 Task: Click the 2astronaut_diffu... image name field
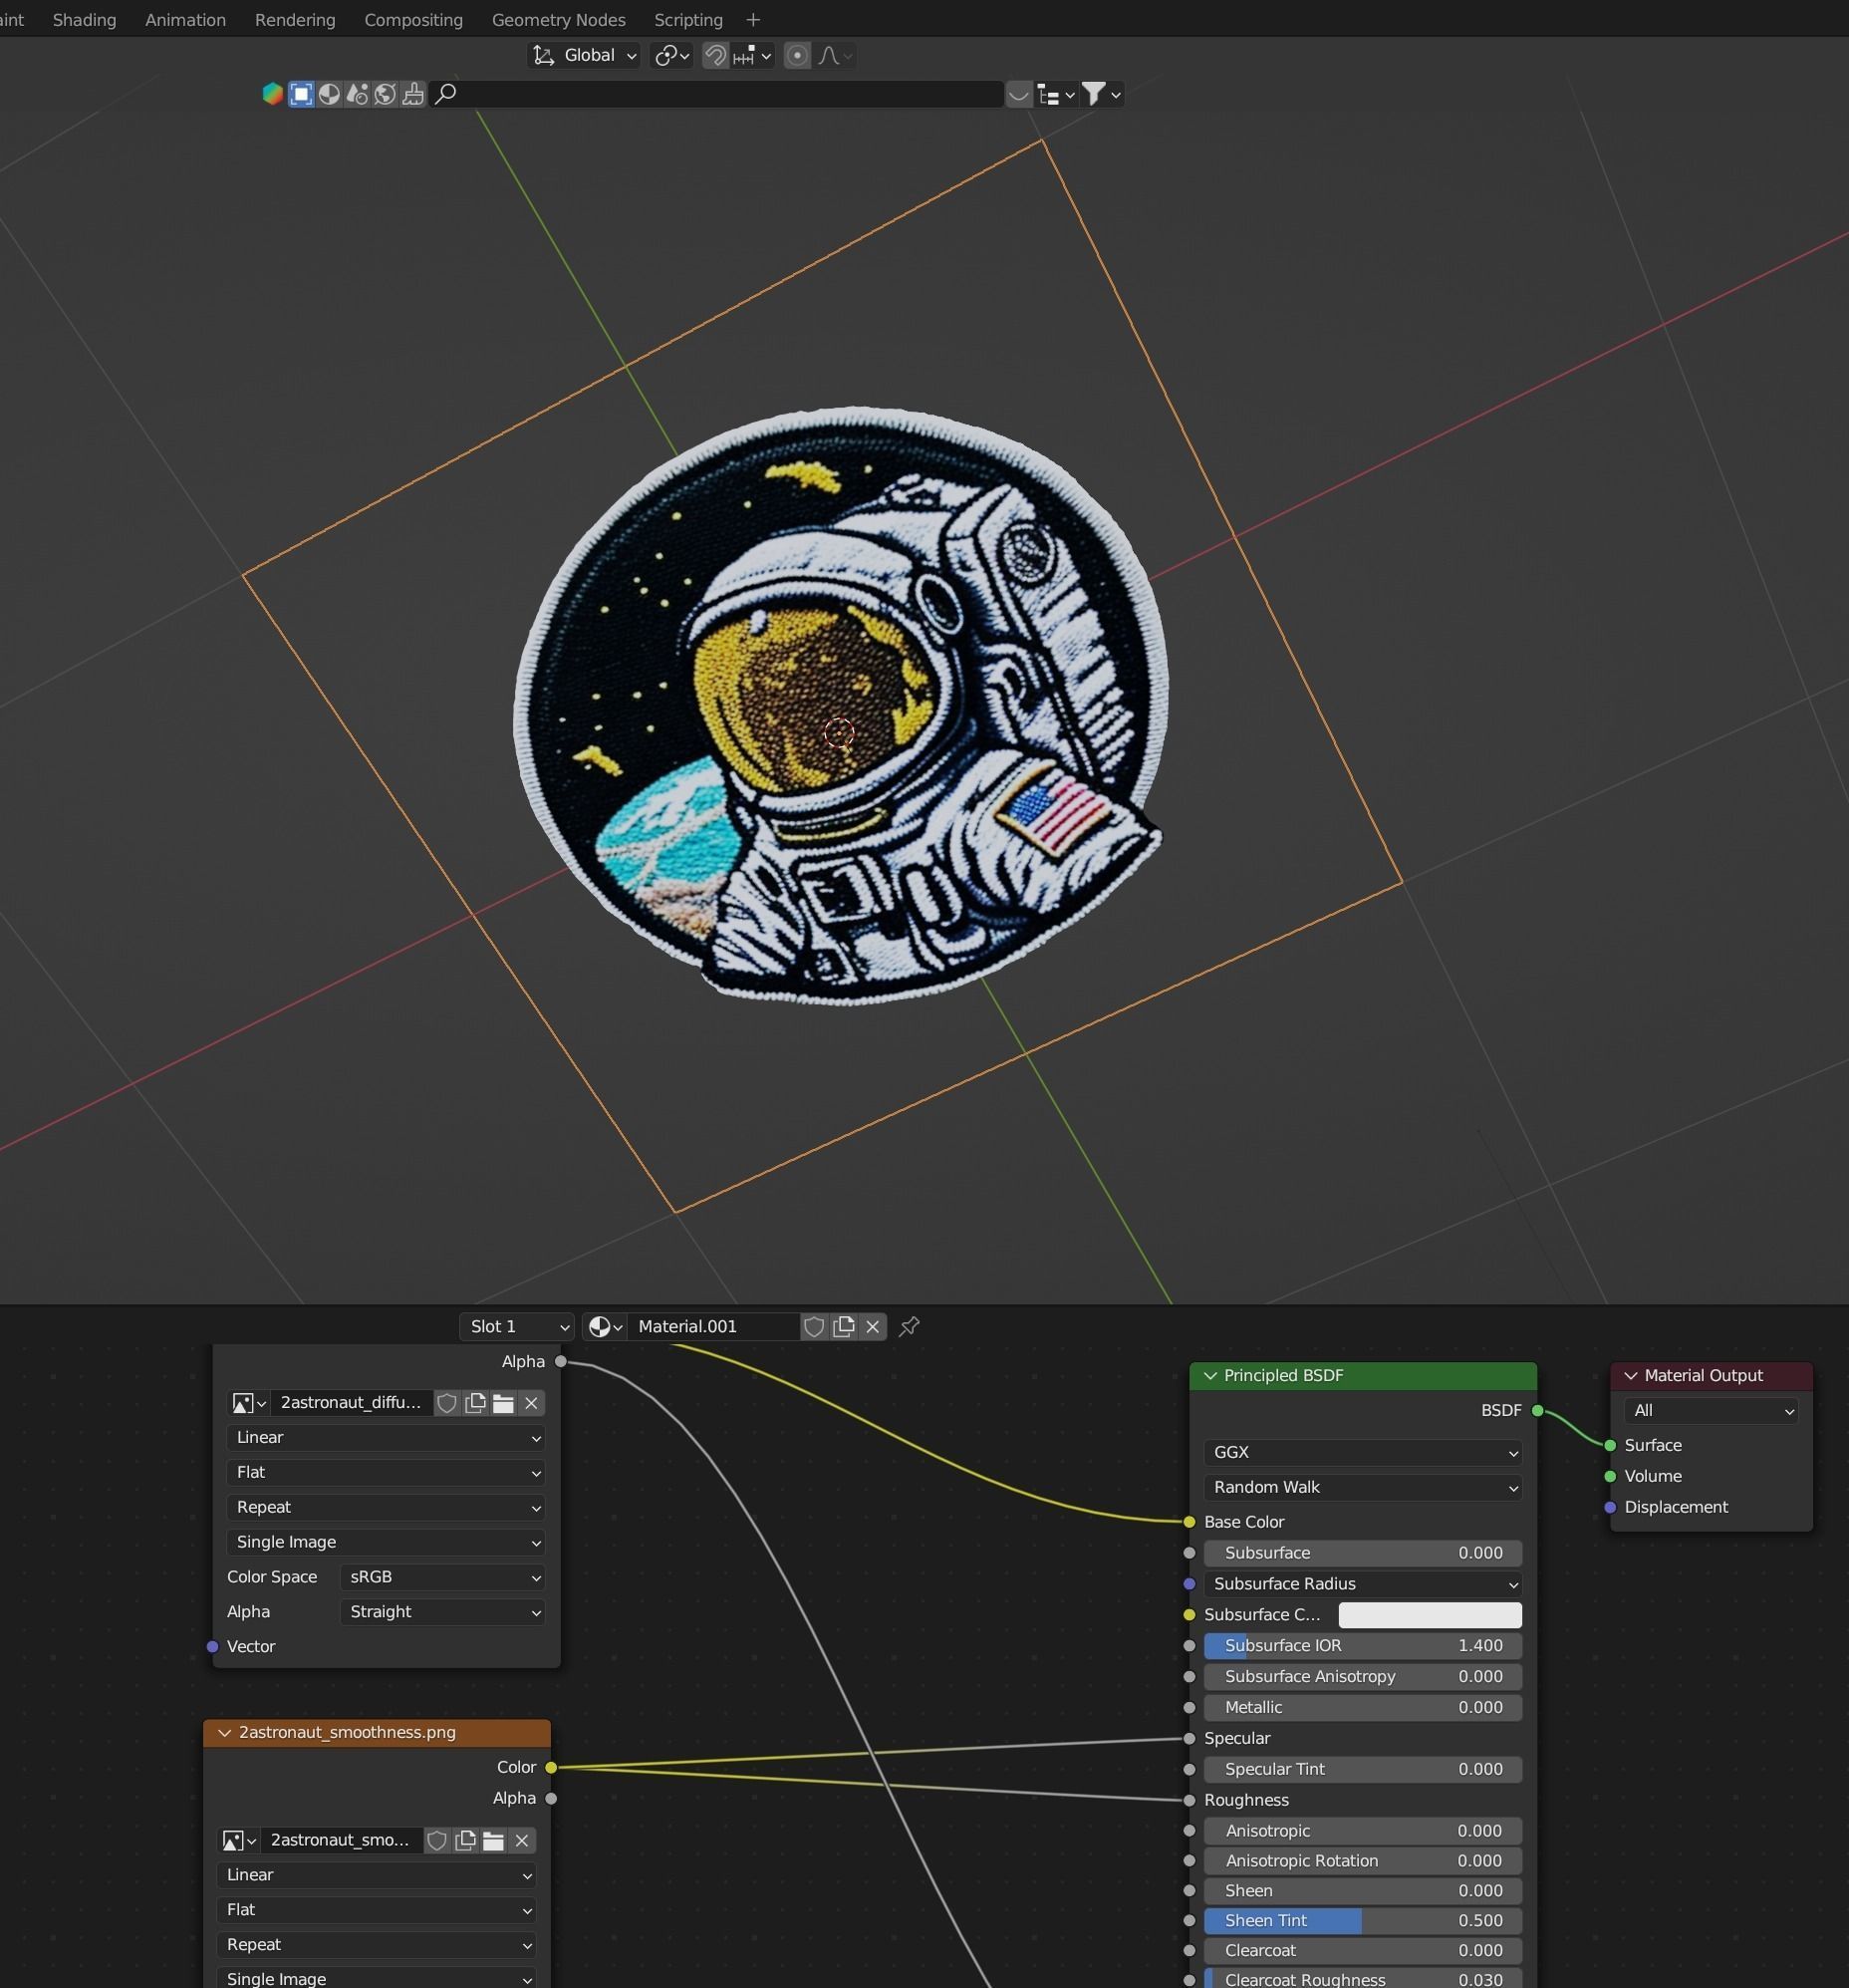click(x=351, y=1403)
